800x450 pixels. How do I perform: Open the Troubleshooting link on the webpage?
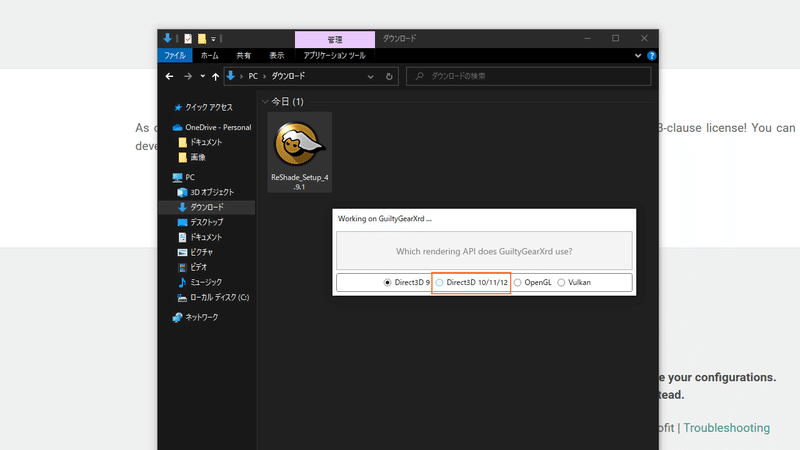[x=727, y=428]
